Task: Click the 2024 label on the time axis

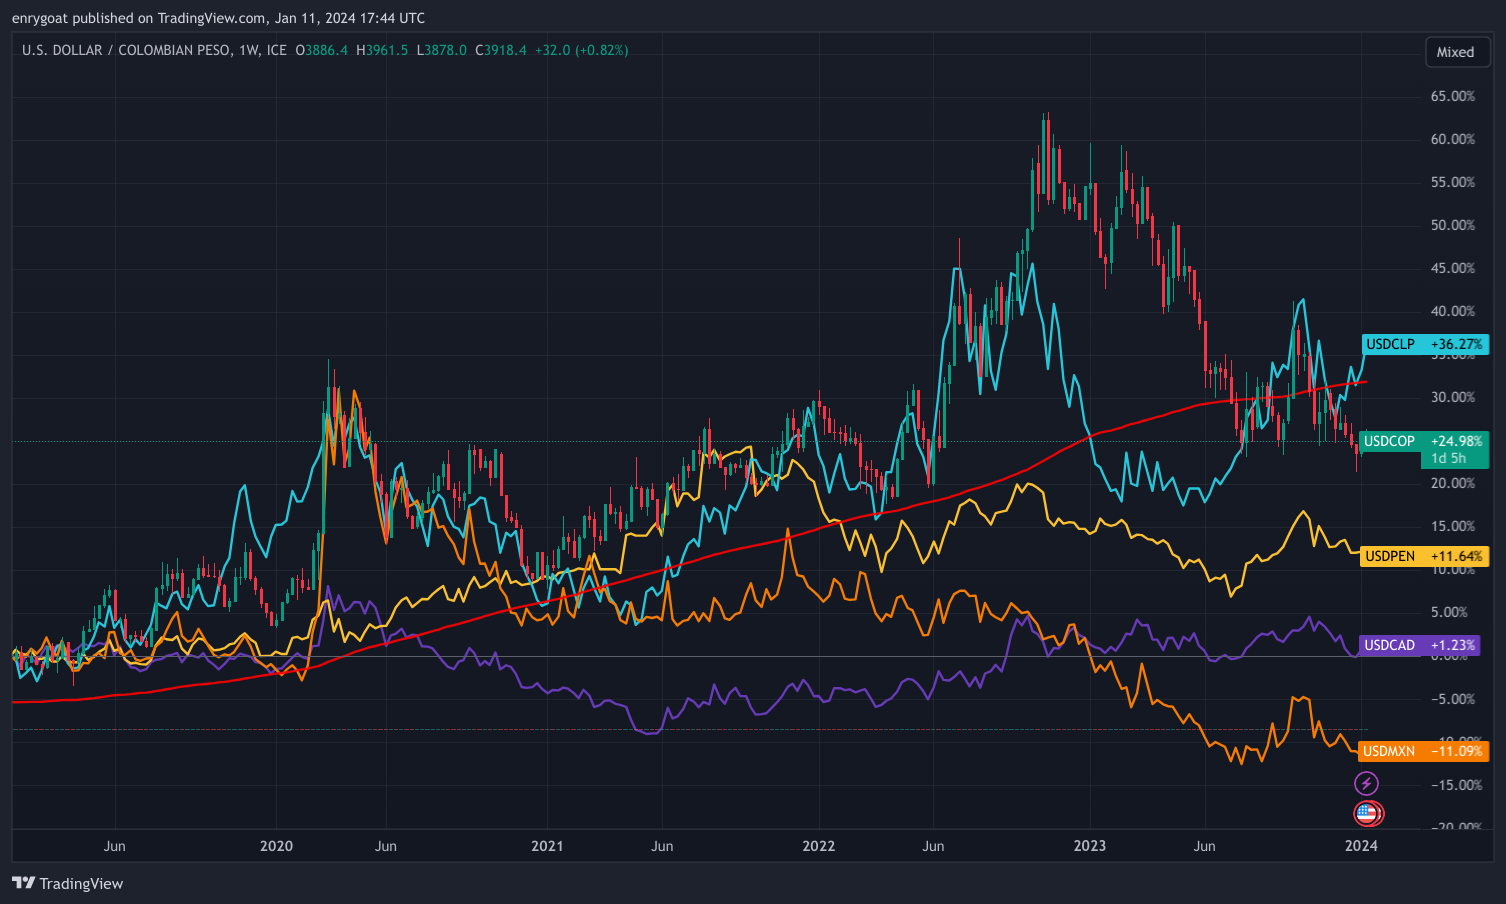Action: 1362,846
